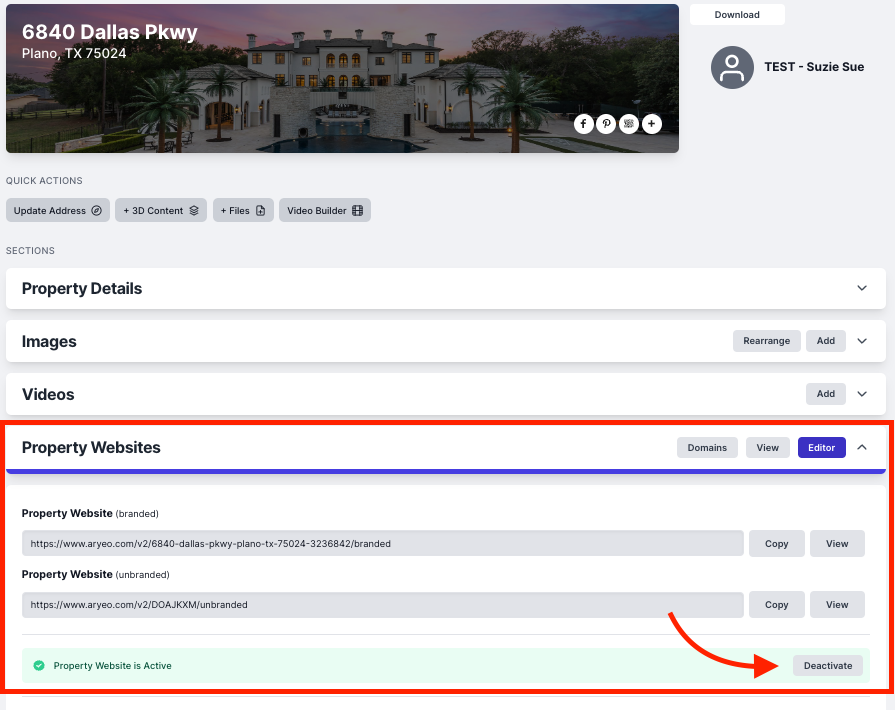Click the TEST - Suzie Sue avatar

coord(732,67)
